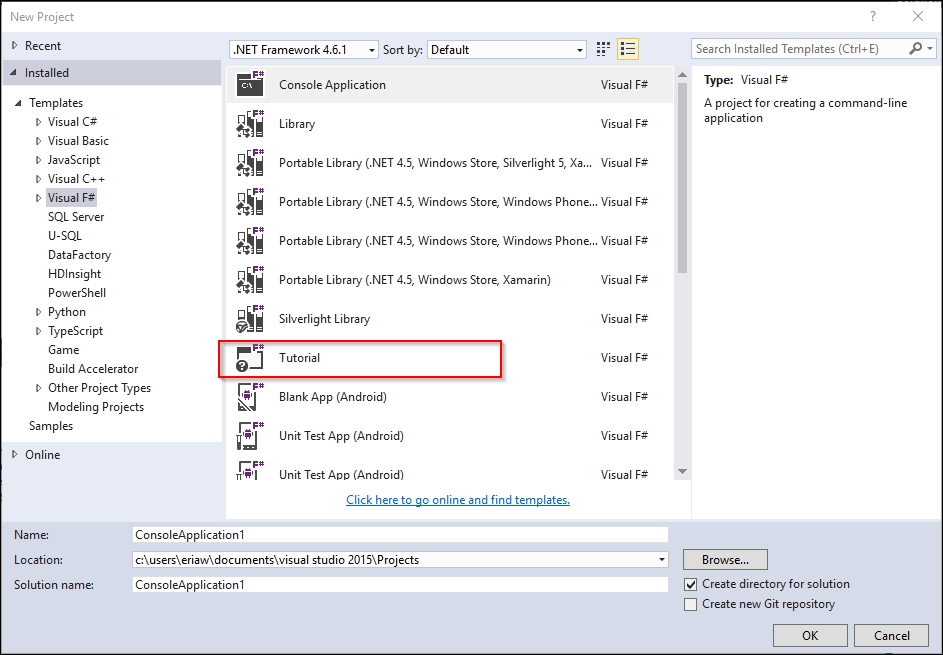Click the template list scroll down arrow
943x655 pixels.
point(682,472)
